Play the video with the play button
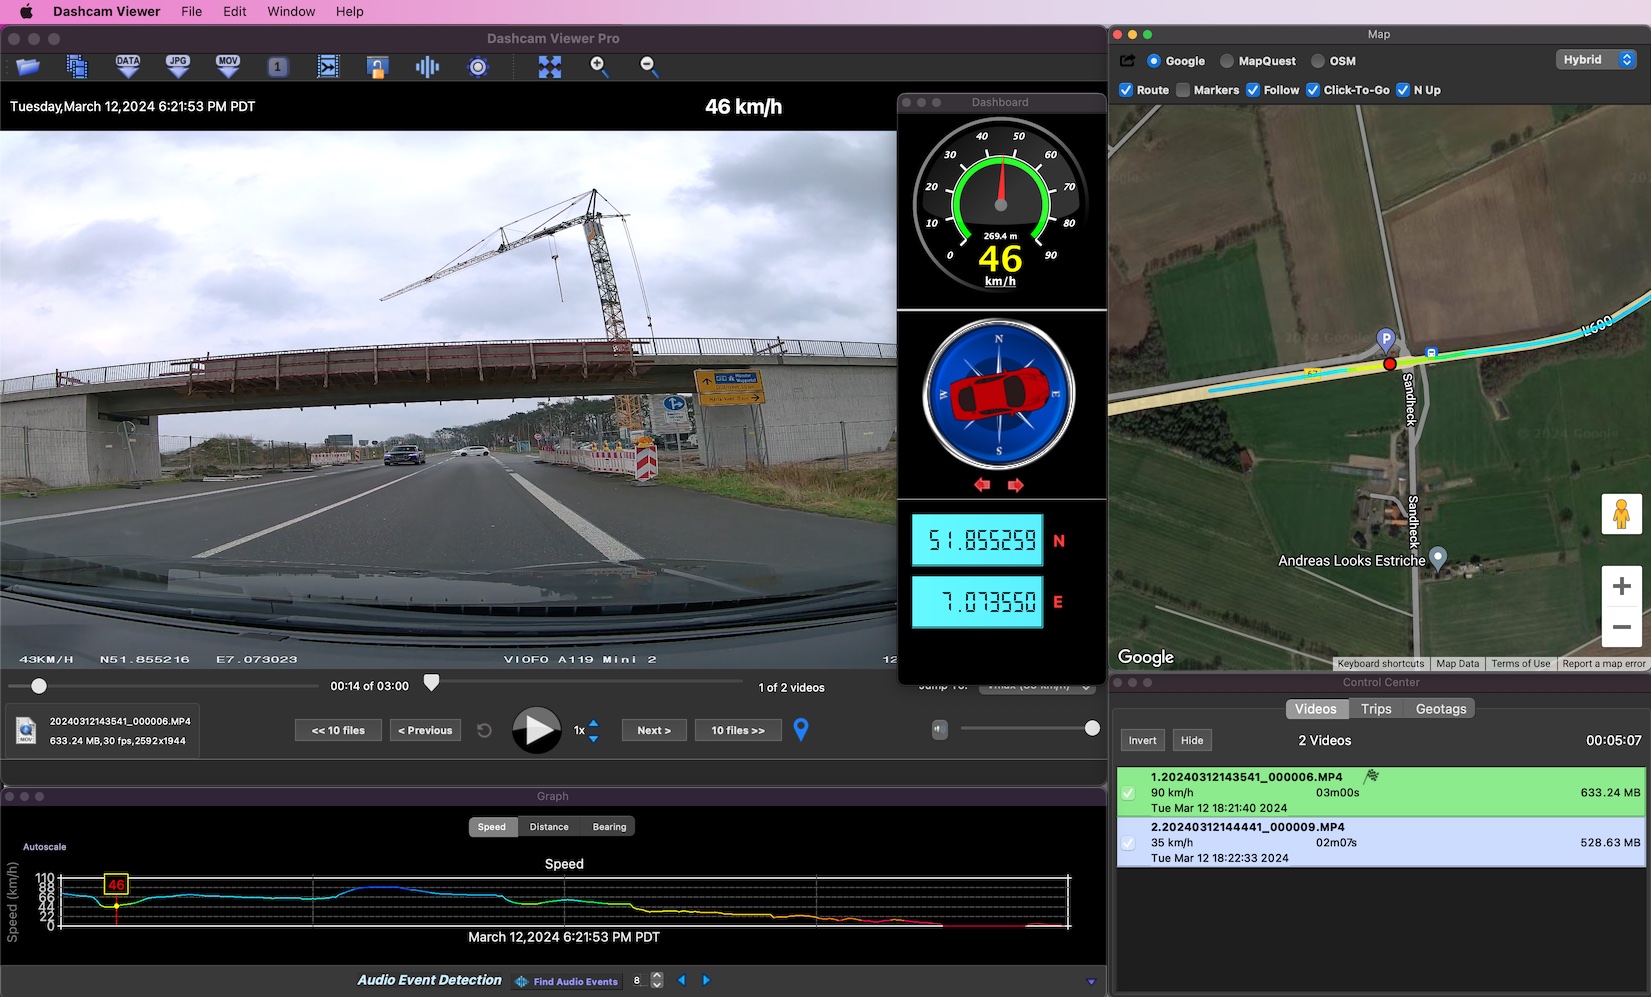Screen dimensions: 1651x997 point(537,731)
